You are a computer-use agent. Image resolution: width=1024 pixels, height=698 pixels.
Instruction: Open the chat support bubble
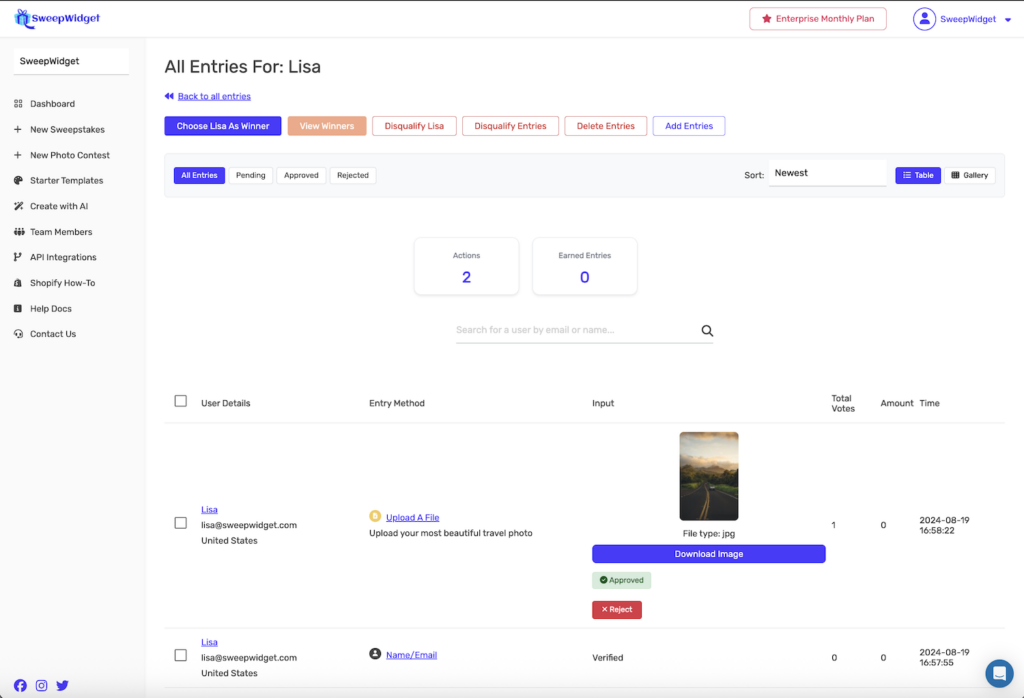[x=998, y=672]
